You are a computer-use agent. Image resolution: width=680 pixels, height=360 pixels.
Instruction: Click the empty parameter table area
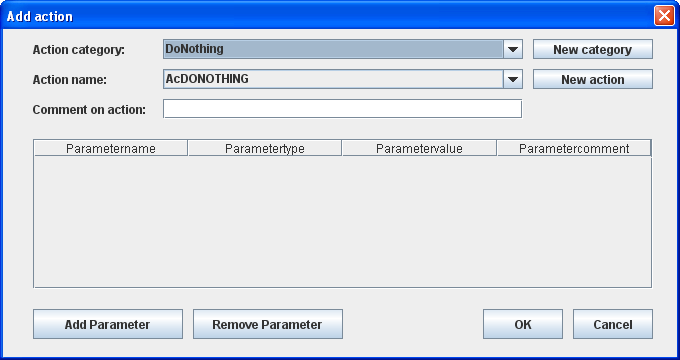point(343,221)
